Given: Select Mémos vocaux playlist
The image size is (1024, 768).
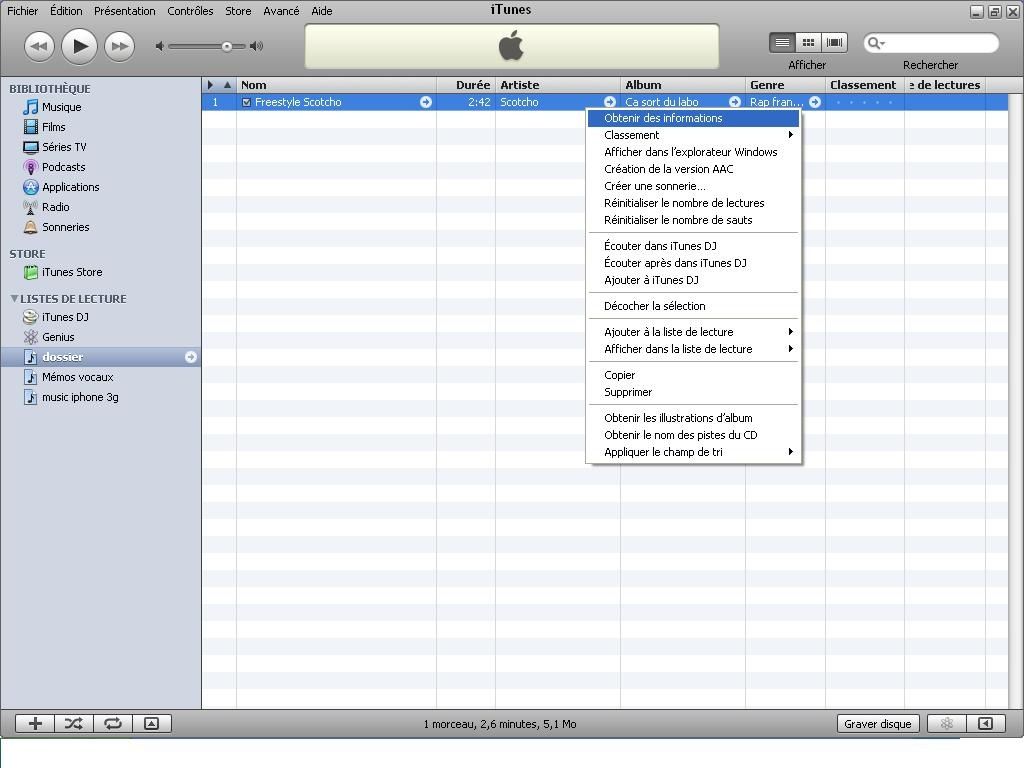Looking at the screenshot, I should point(77,377).
